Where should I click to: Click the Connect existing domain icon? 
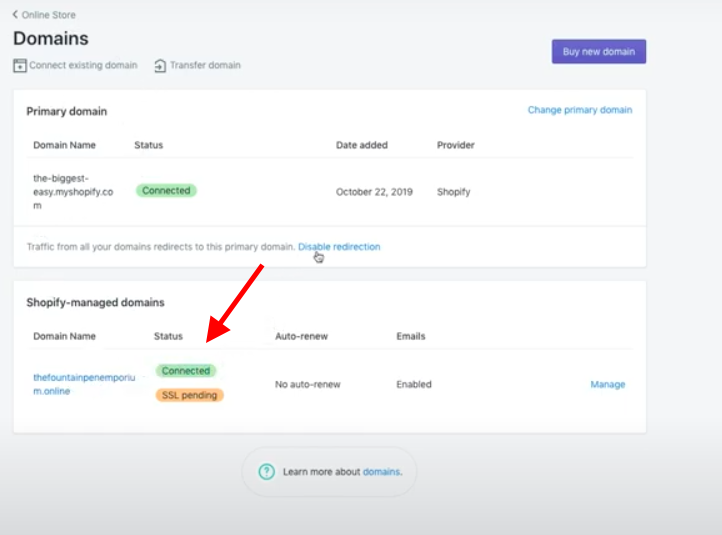20,65
